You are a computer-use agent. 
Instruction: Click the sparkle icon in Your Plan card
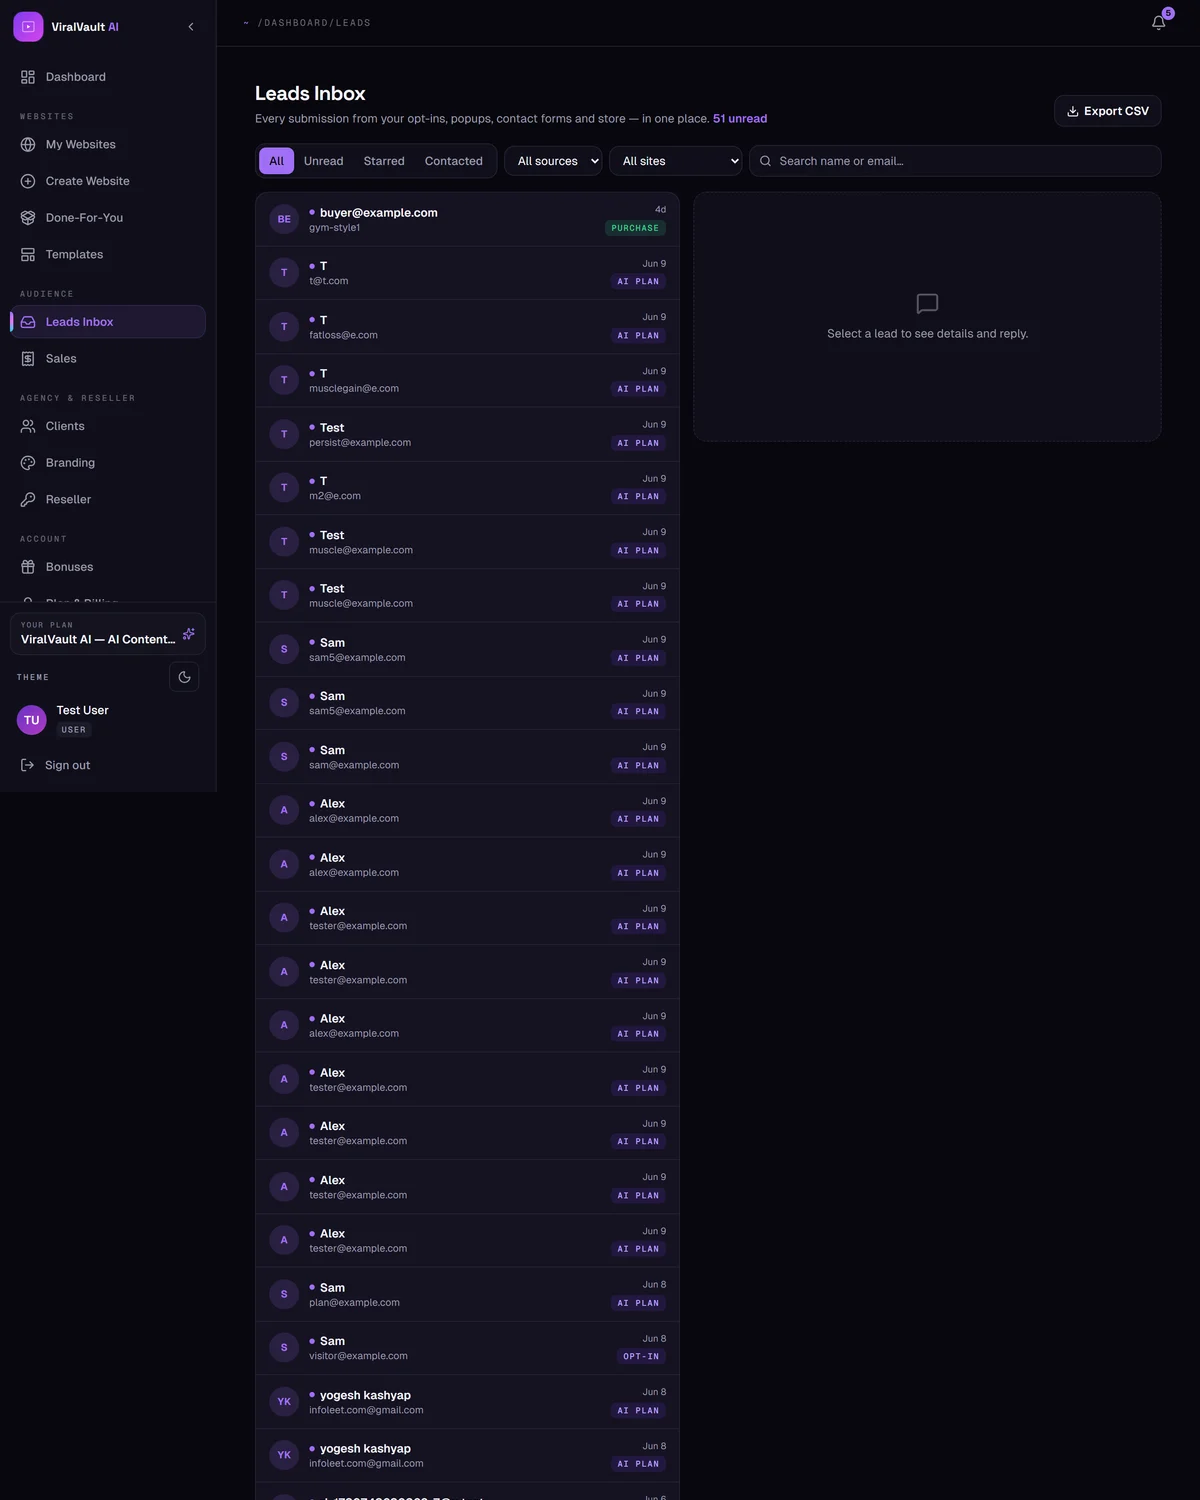click(x=188, y=634)
